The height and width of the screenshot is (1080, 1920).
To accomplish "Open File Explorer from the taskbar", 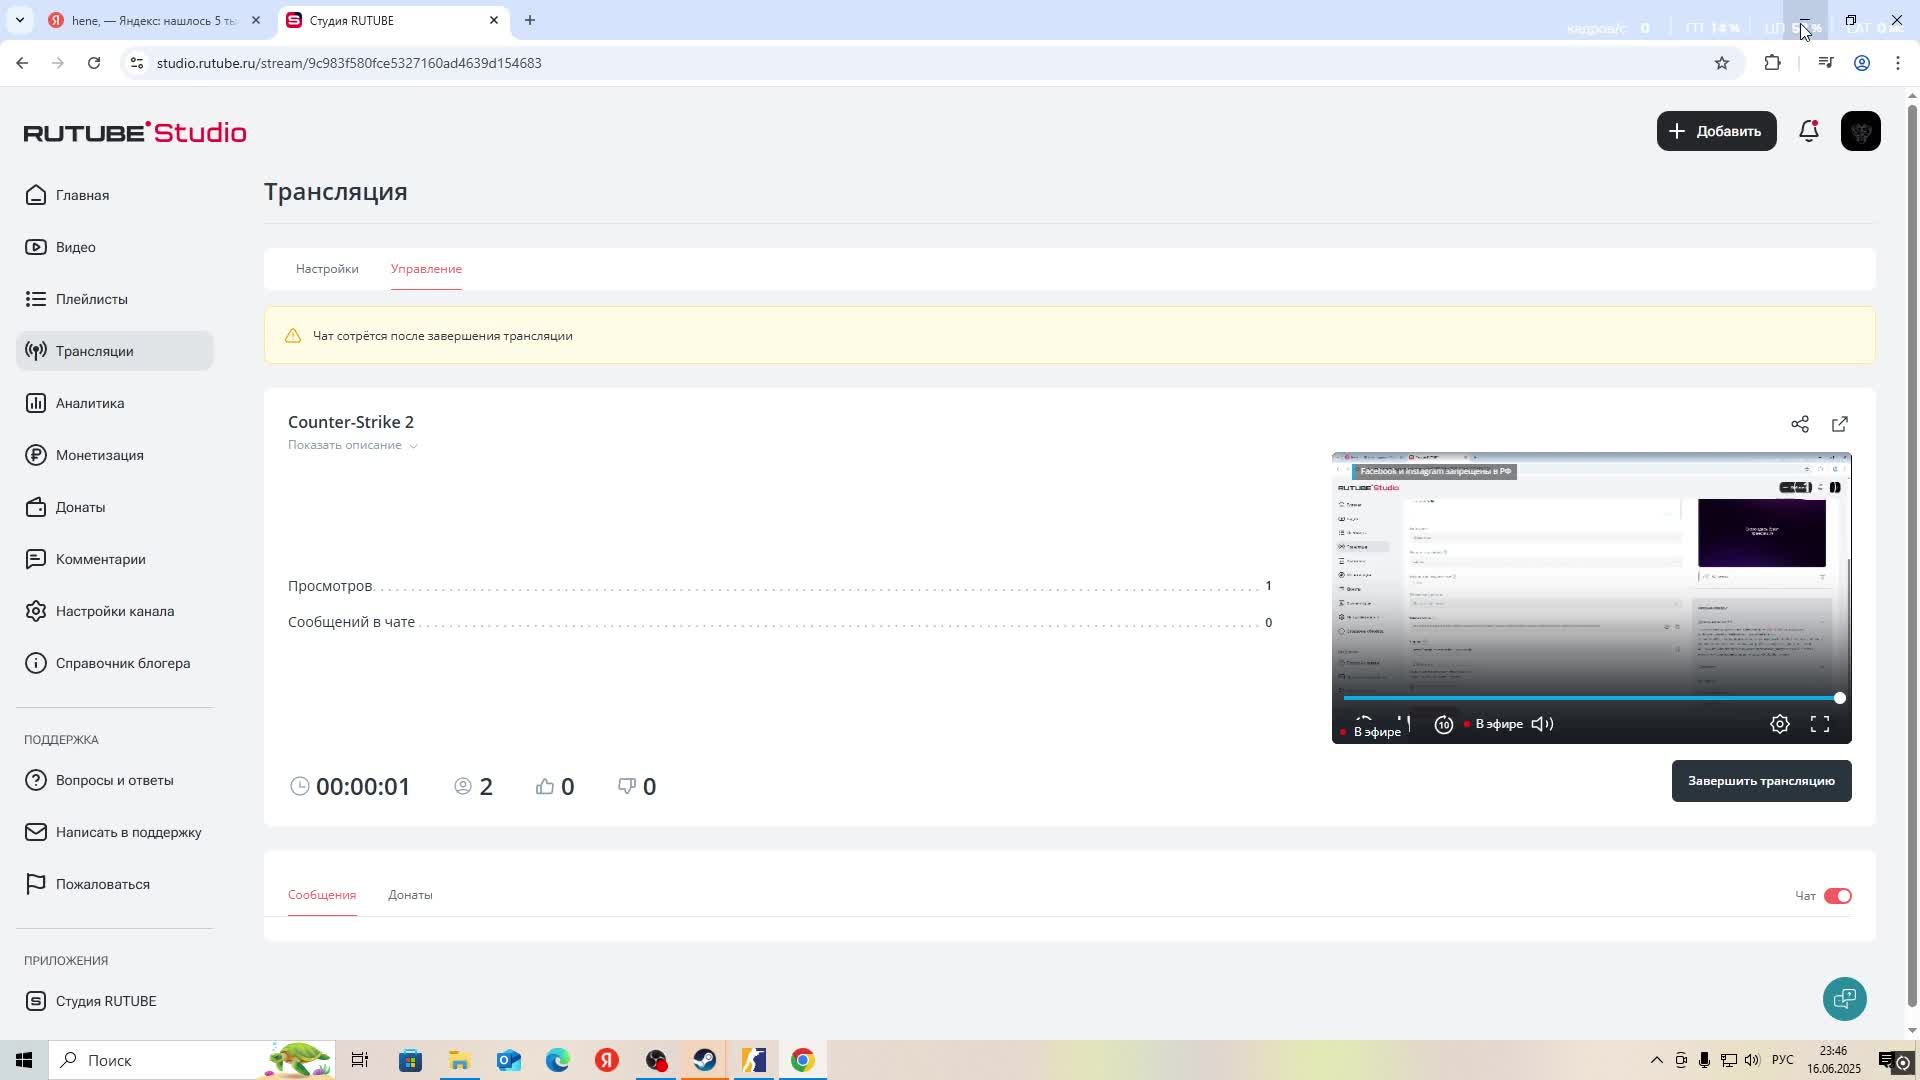I will (x=459, y=1060).
